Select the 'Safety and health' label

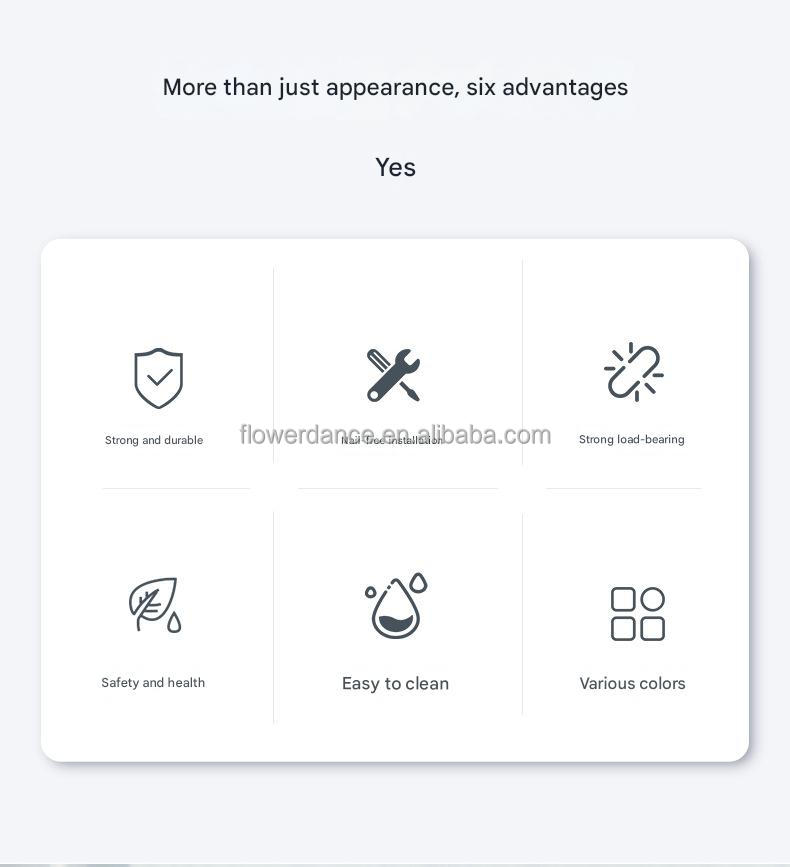[x=153, y=683]
